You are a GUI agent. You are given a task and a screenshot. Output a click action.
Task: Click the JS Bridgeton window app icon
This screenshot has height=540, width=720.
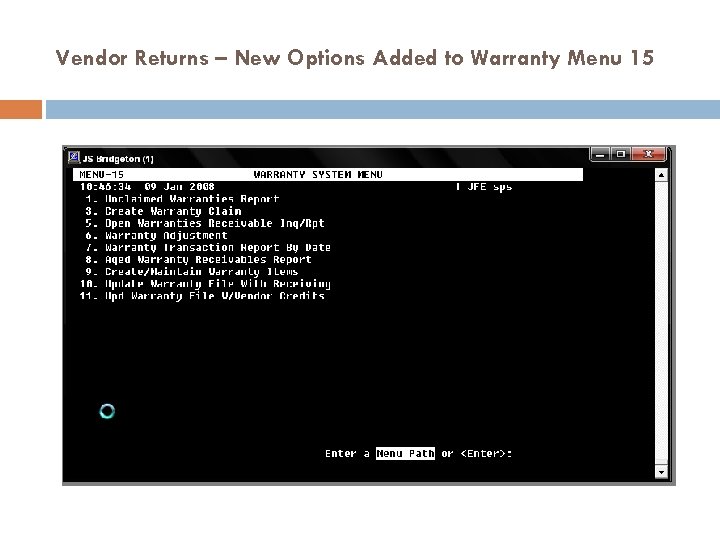click(74, 157)
